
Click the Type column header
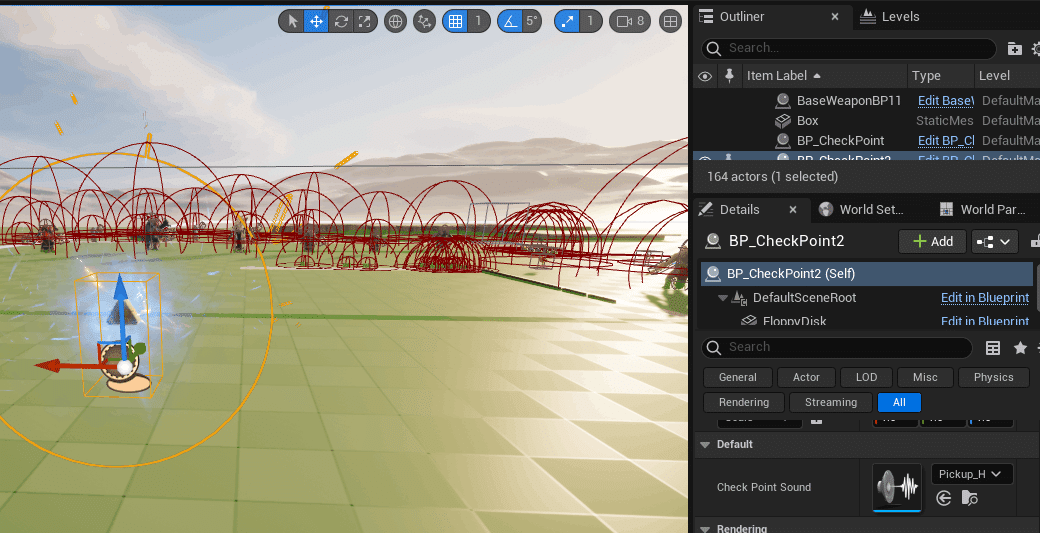(x=926, y=76)
